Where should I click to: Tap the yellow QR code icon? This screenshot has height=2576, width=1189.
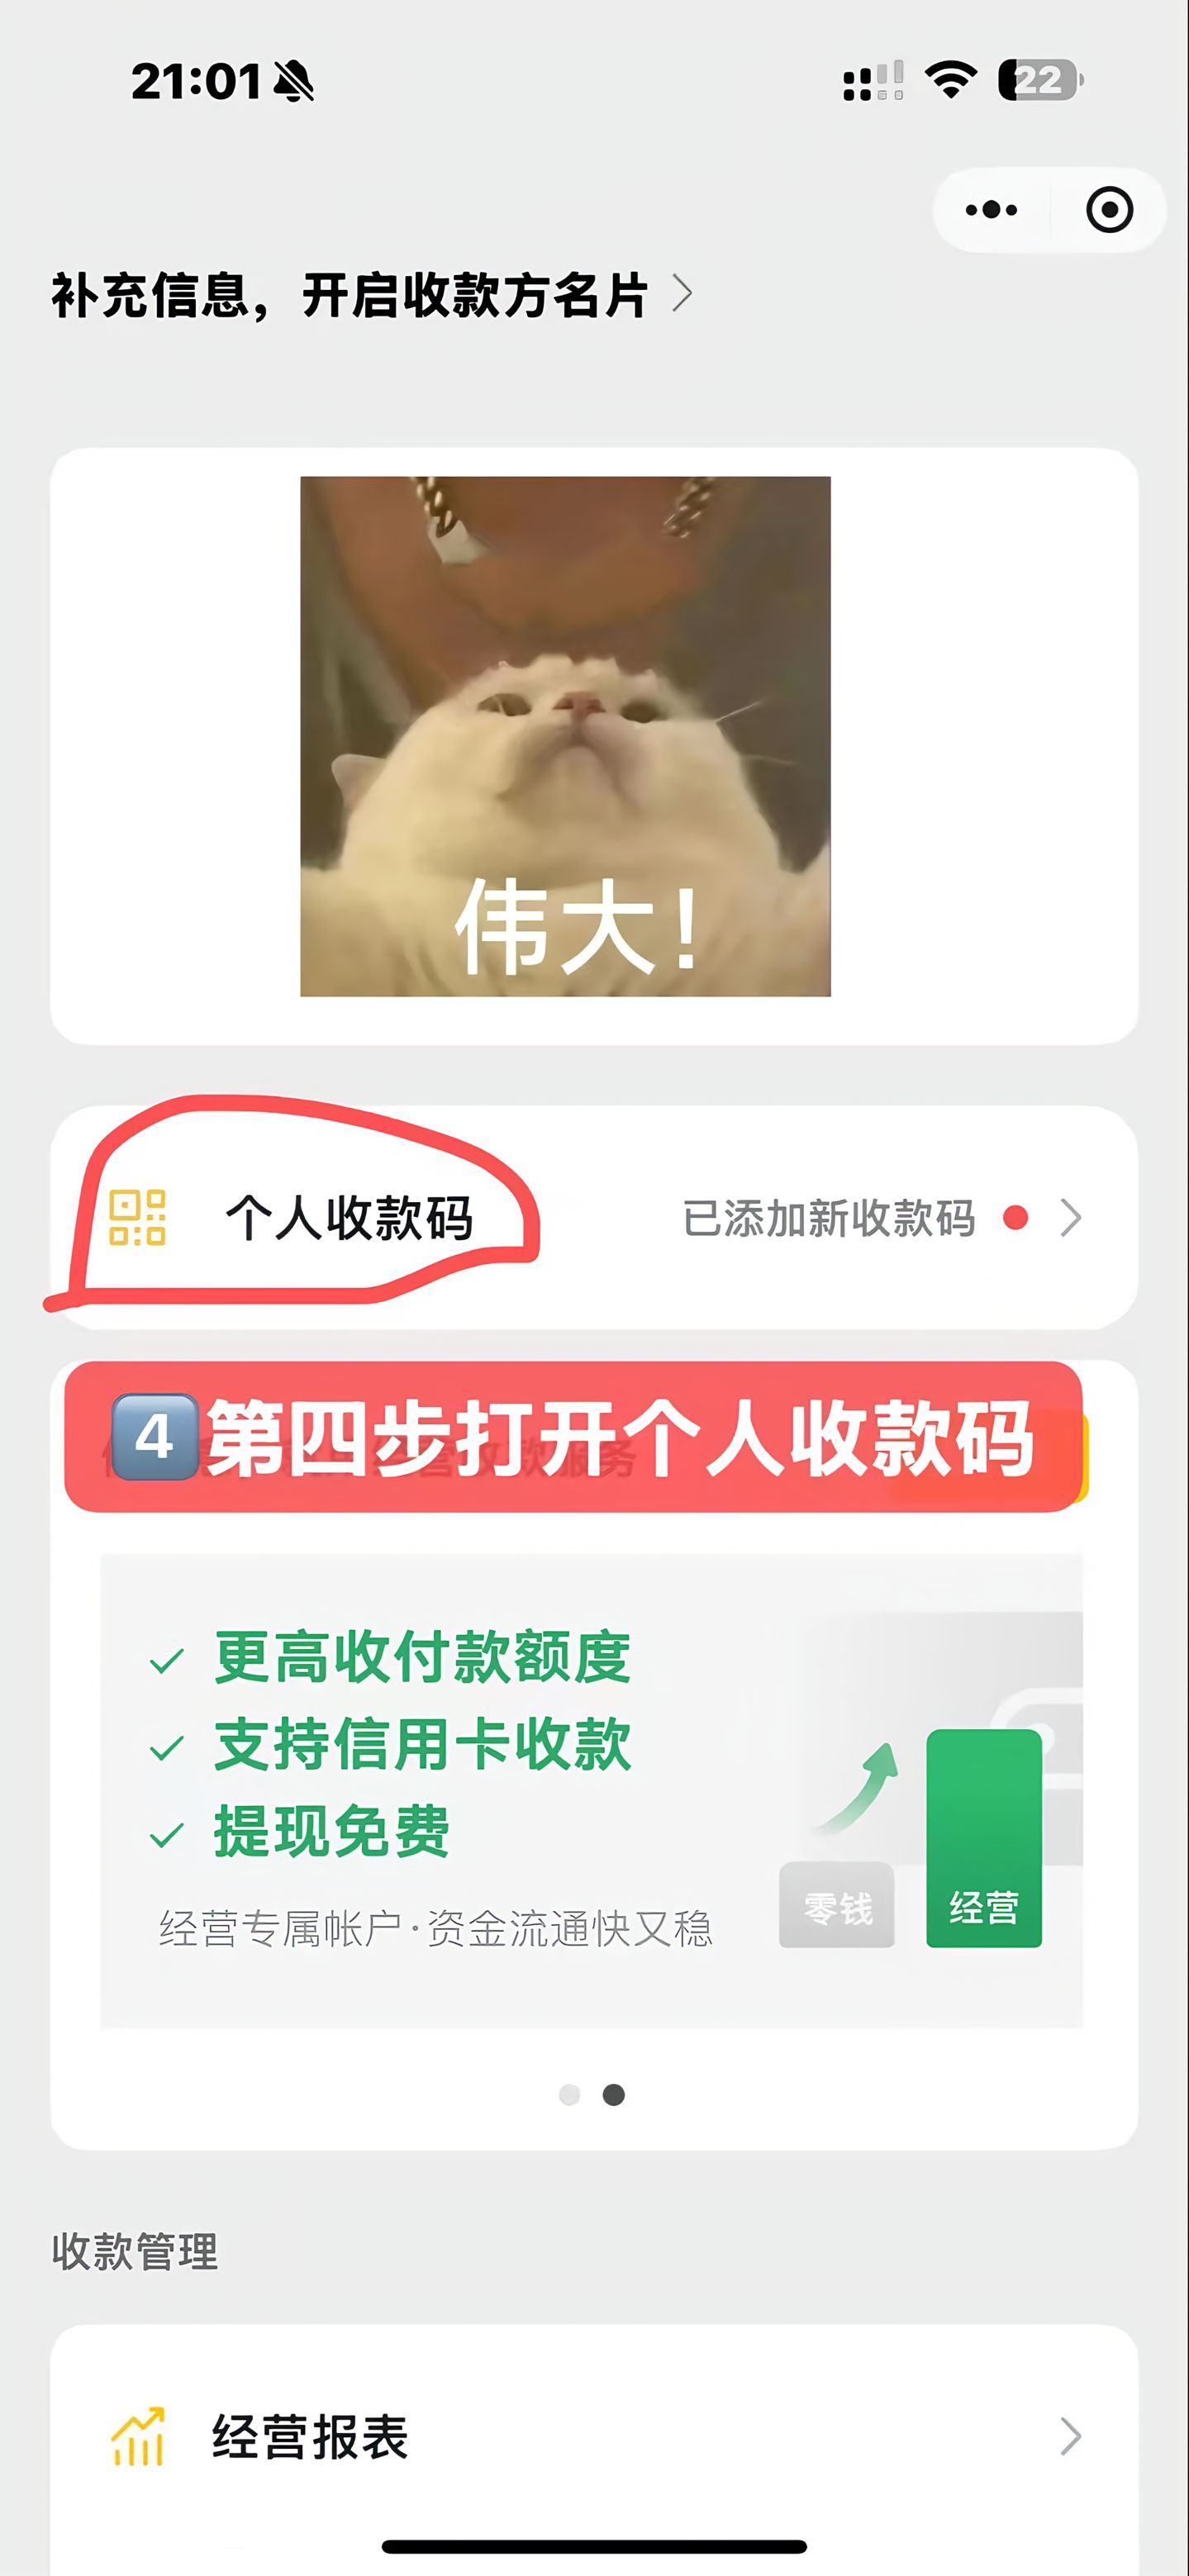(137, 1217)
